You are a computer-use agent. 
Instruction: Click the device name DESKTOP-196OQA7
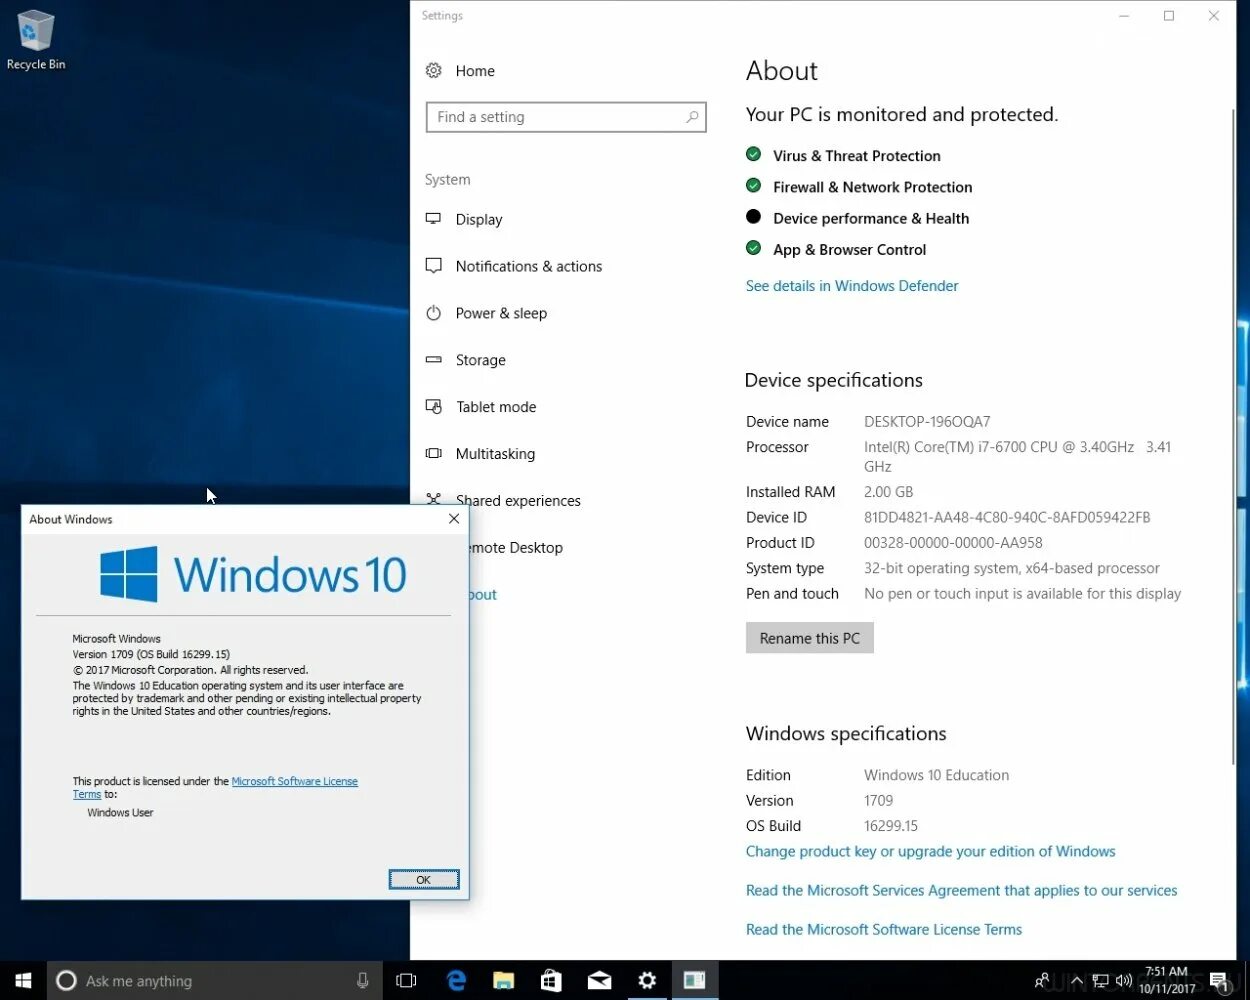click(927, 422)
